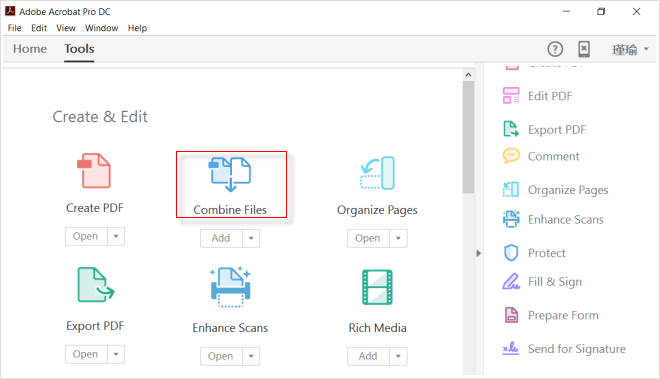Select the Combine Files tool icon
Viewport: 660px width, 379px height.
pyautogui.click(x=230, y=174)
